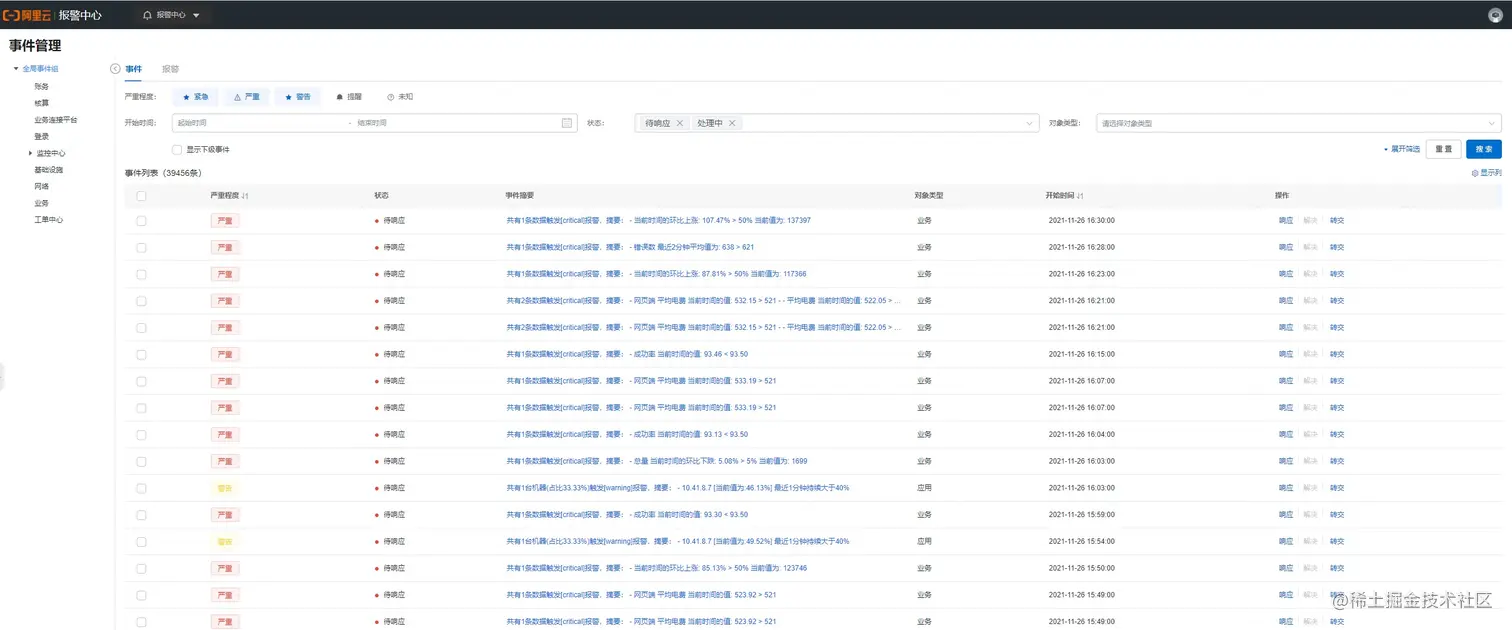Remove the 待响应 status tag
The image size is (1512, 630).
680,123
